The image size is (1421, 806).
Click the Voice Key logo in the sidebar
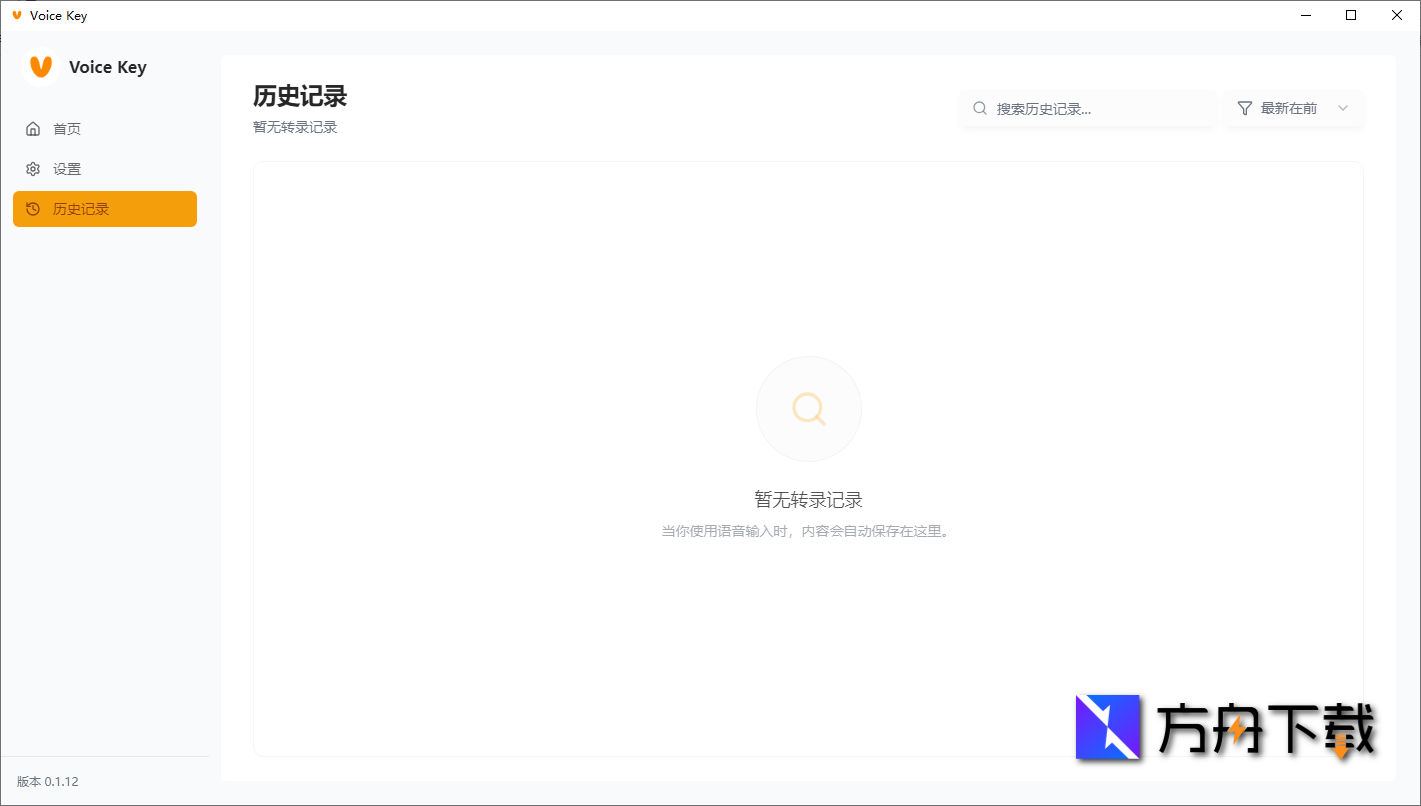click(39, 67)
